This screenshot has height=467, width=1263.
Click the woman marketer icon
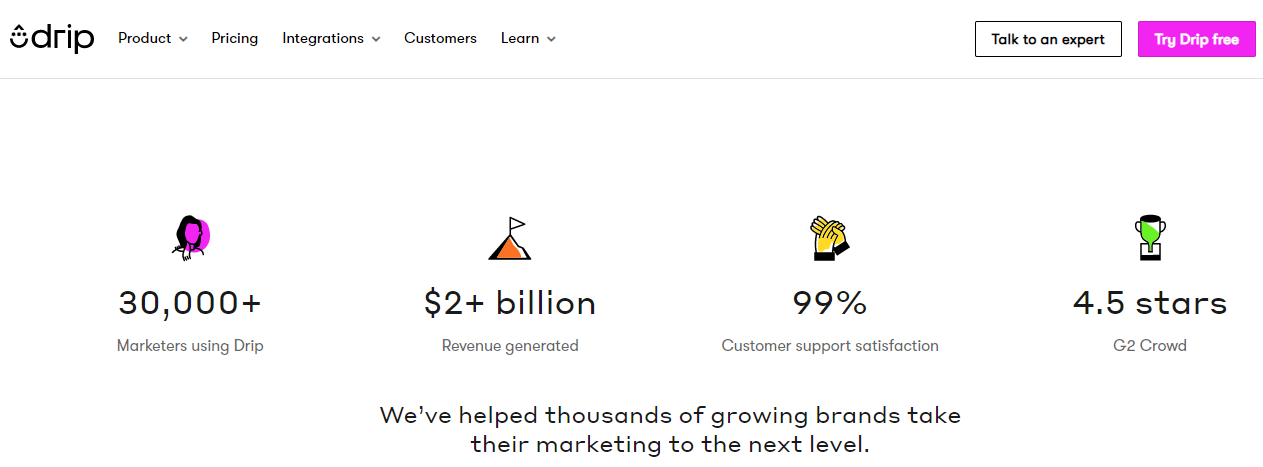pos(190,239)
